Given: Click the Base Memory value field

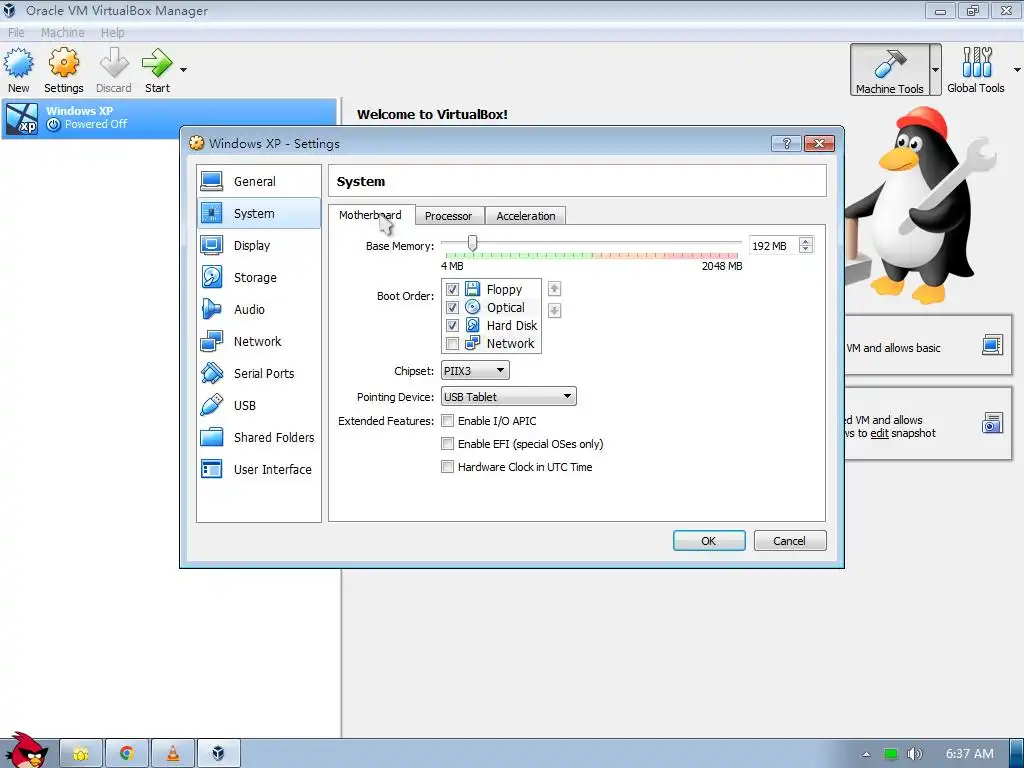Looking at the screenshot, I should tap(773, 246).
